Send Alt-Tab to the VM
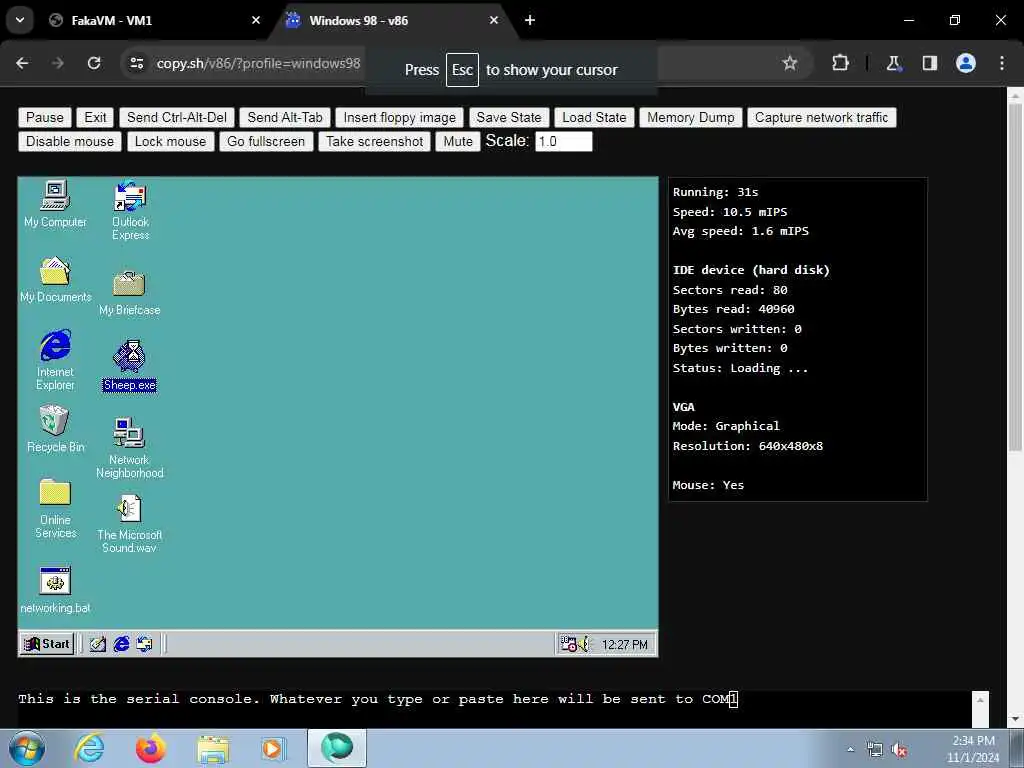Image resolution: width=1024 pixels, height=768 pixels. click(285, 118)
